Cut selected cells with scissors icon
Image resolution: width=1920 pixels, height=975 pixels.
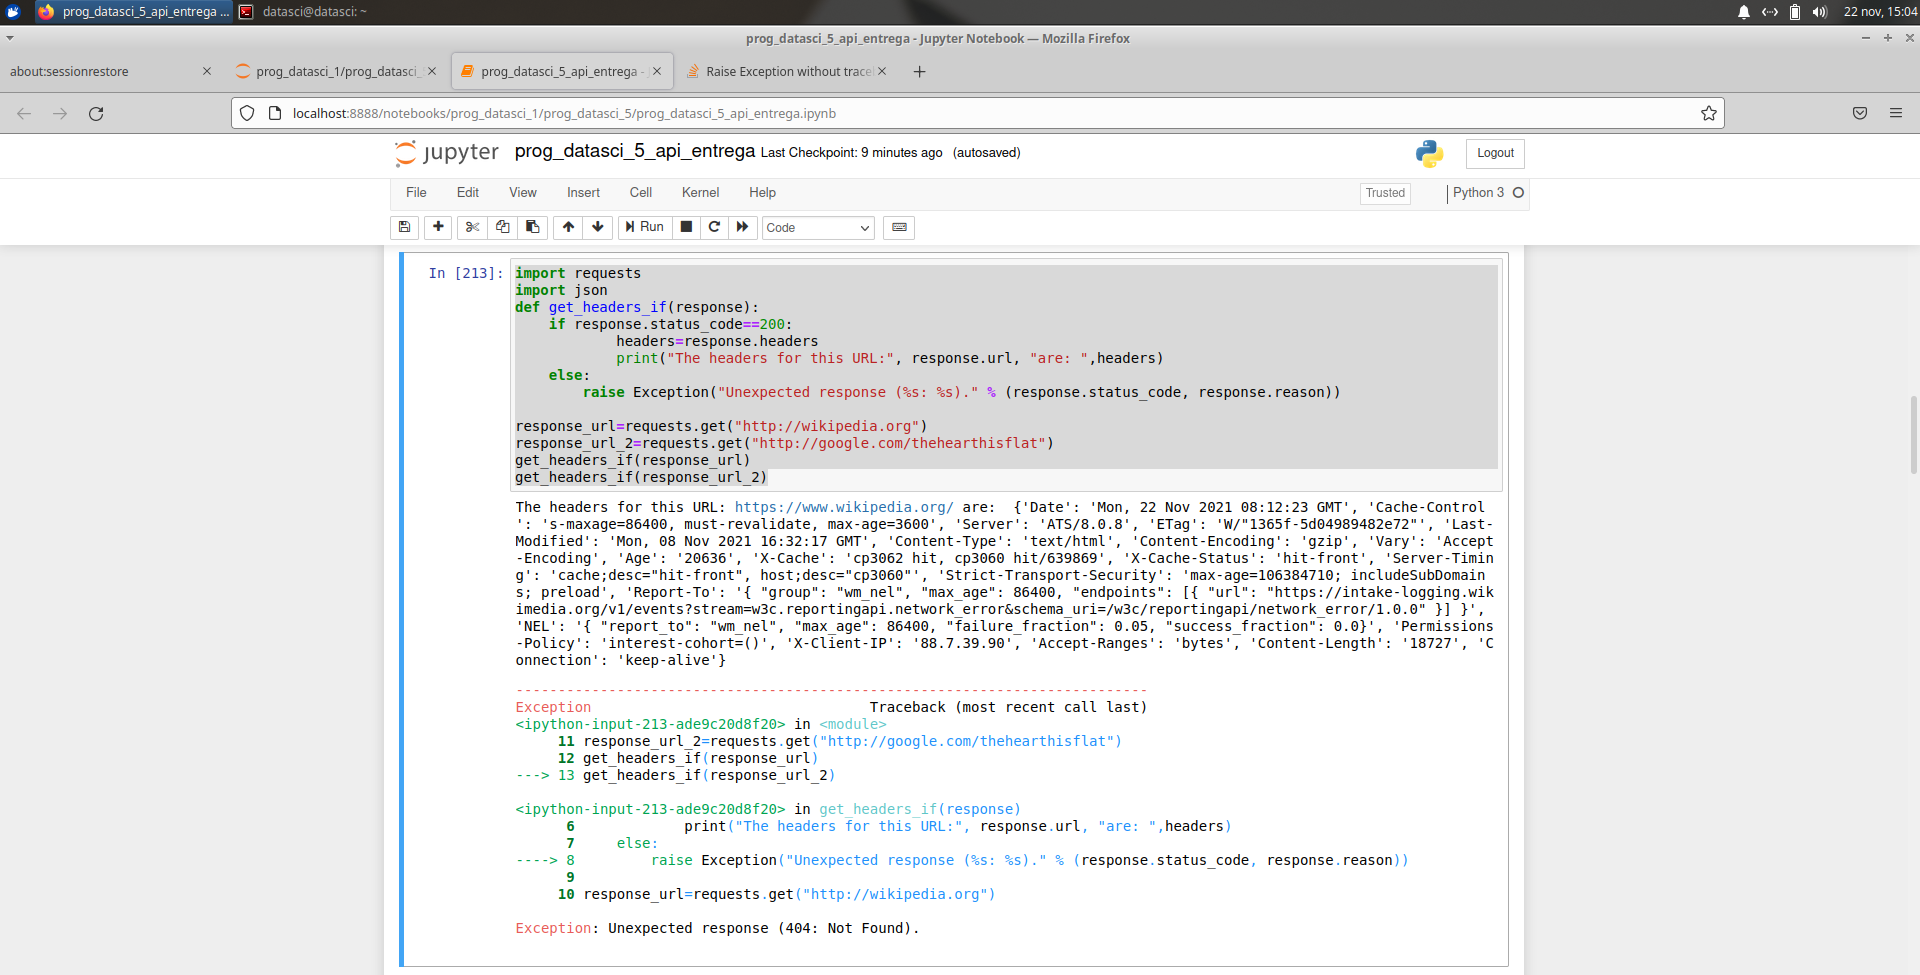473,227
